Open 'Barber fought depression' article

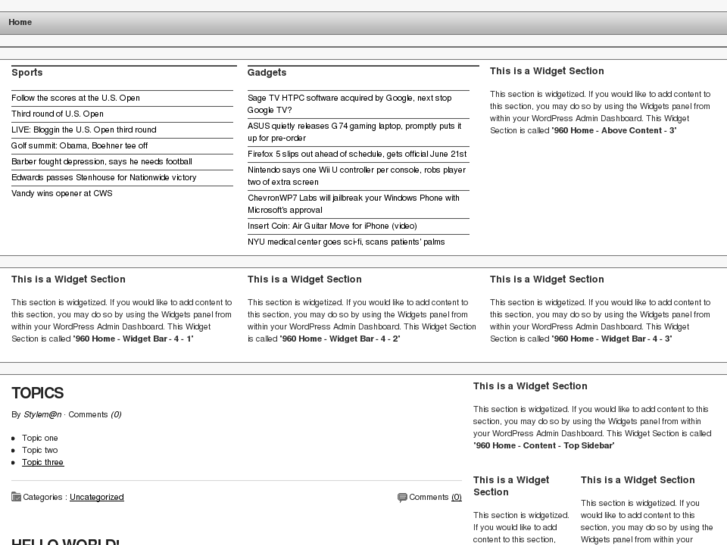[102, 161]
